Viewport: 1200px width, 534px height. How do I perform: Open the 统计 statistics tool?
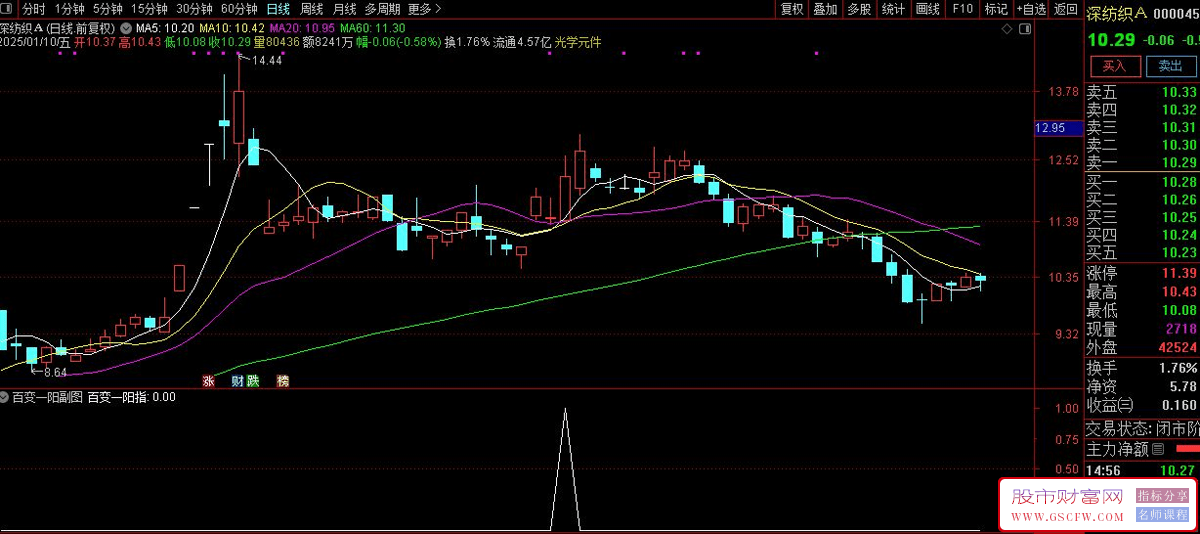(x=893, y=9)
